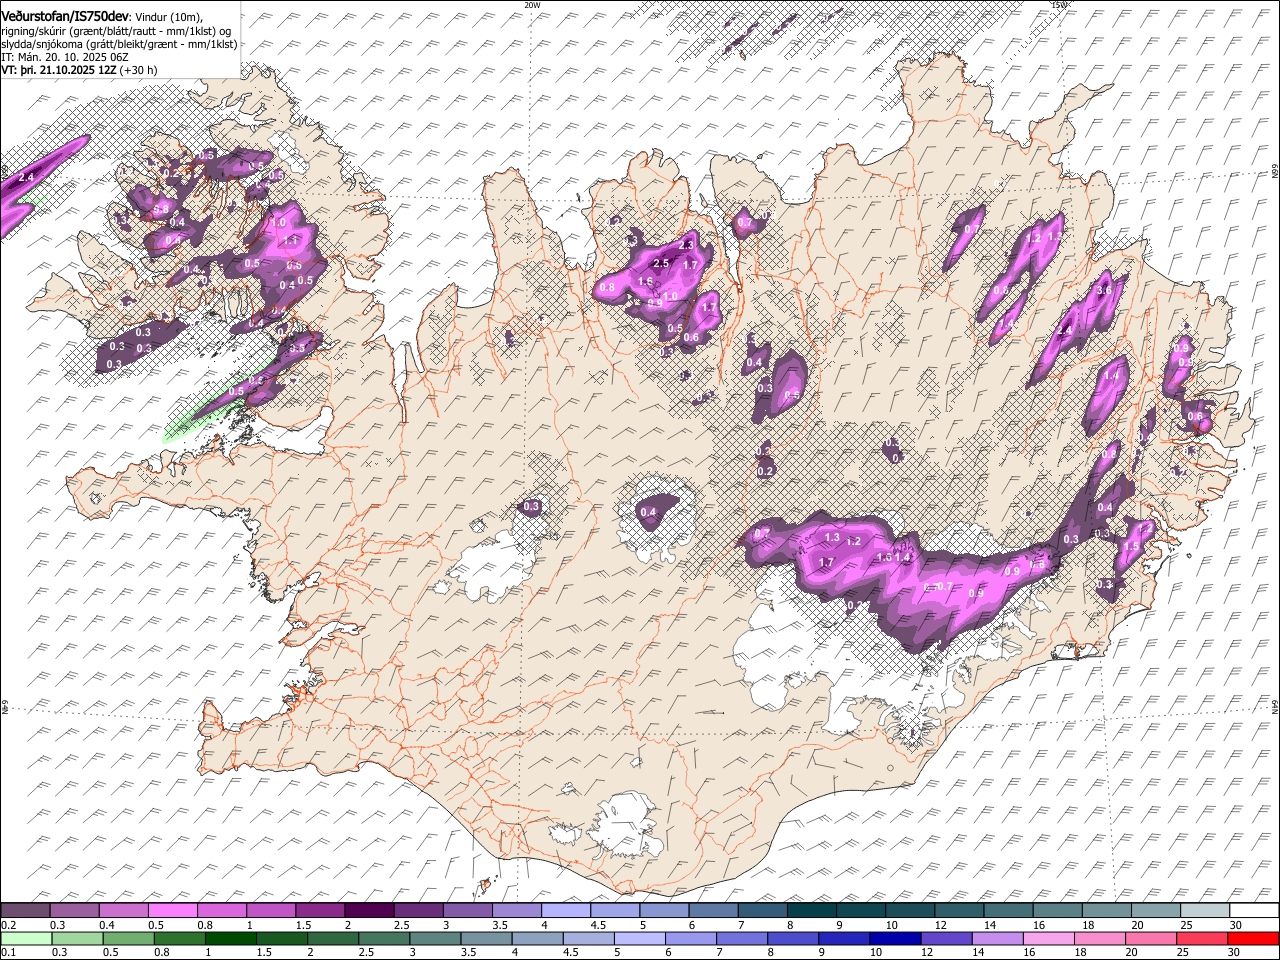Click the rain legend 0.1 palest green swatch
Viewport: 1280px width, 960px height.
pos(26,938)
